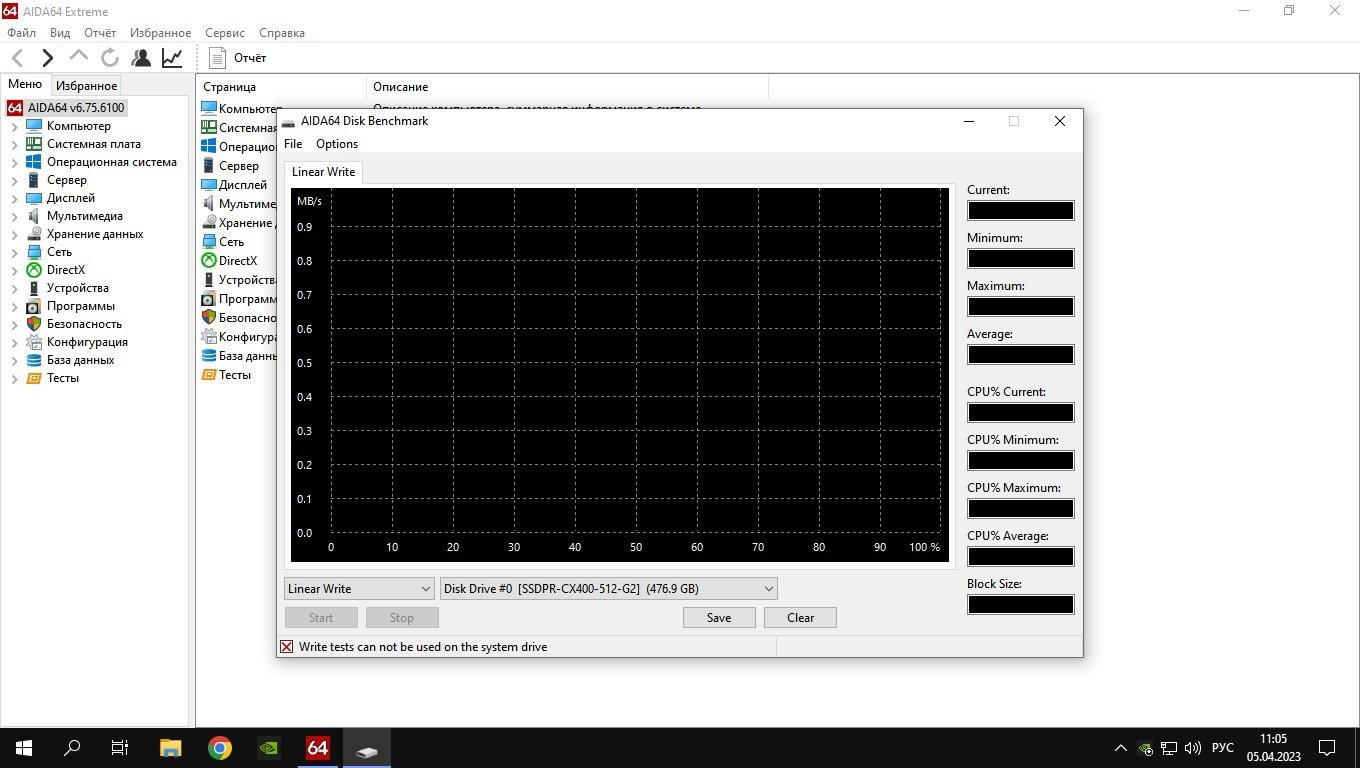Select Дисплей in the left tree
Screen dimensions: 1360x768
coord(71,198)
